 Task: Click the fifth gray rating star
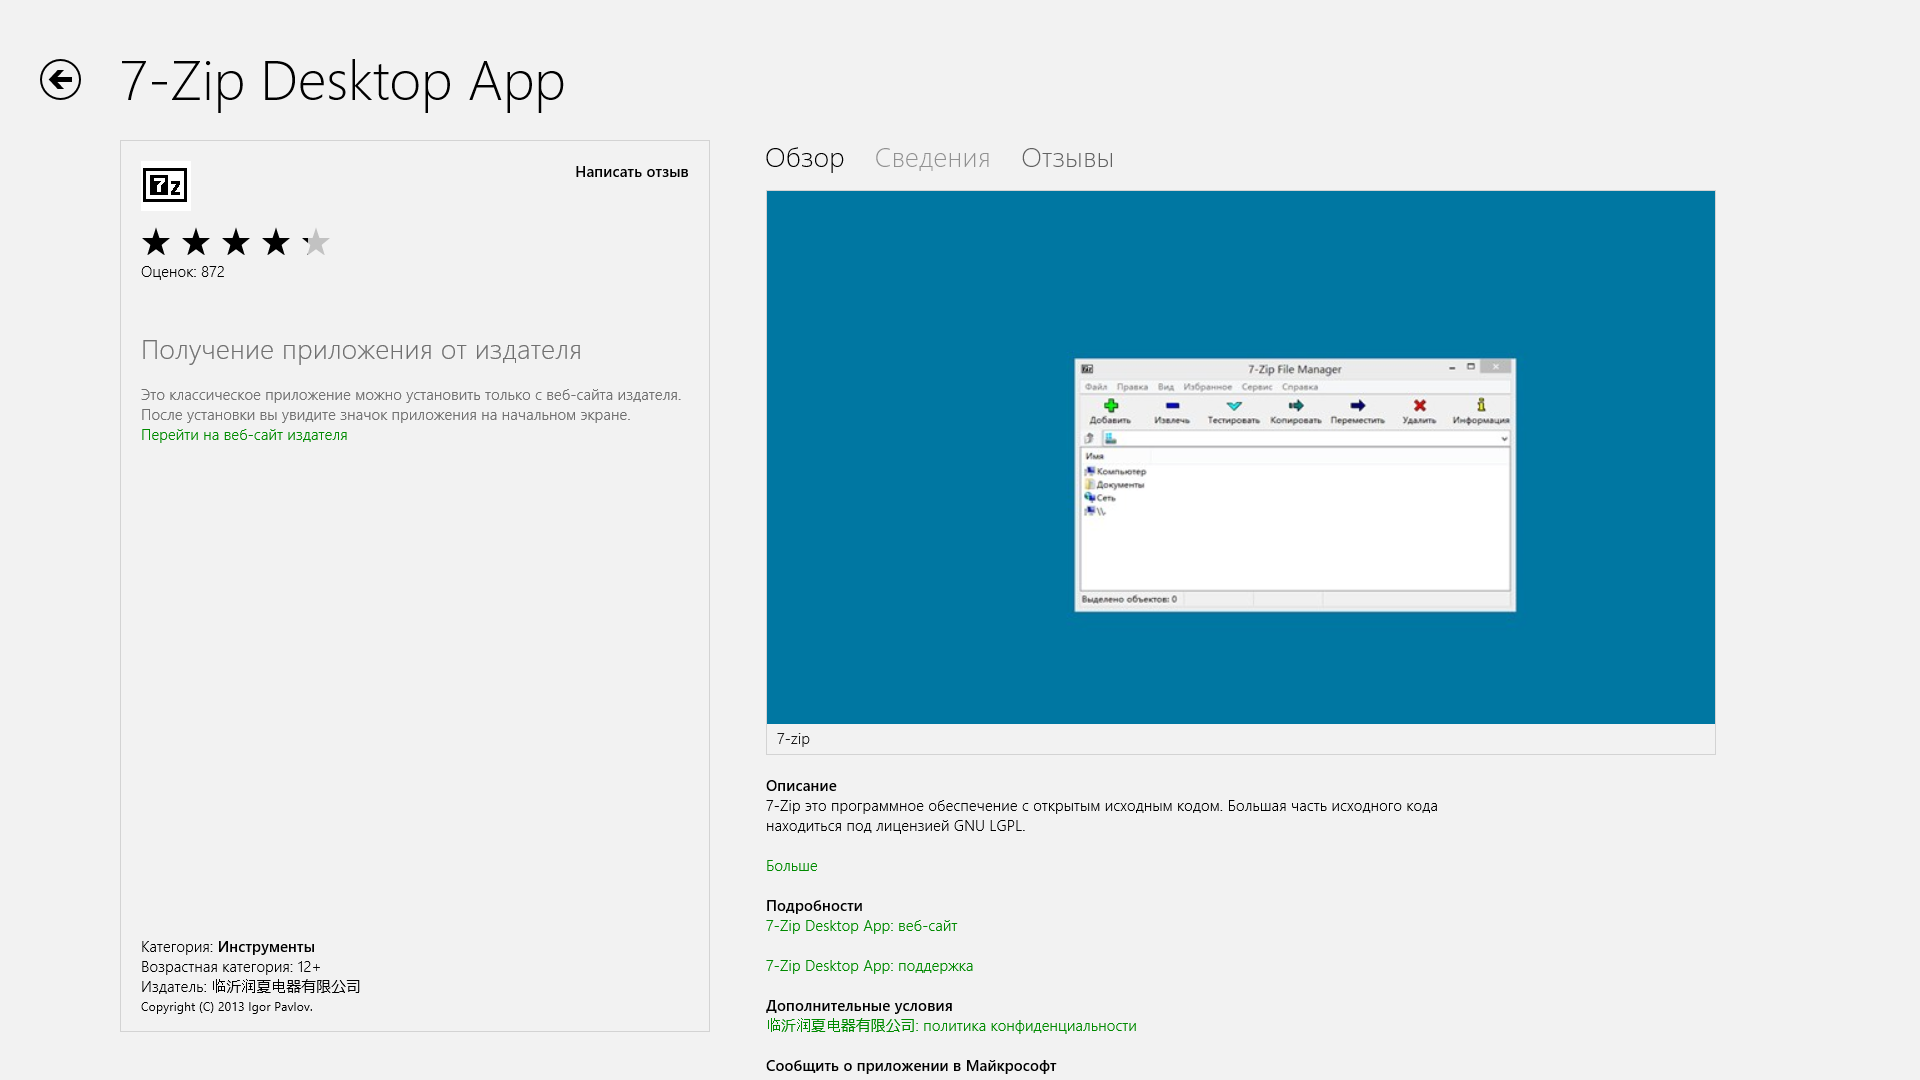click(316, 242)
